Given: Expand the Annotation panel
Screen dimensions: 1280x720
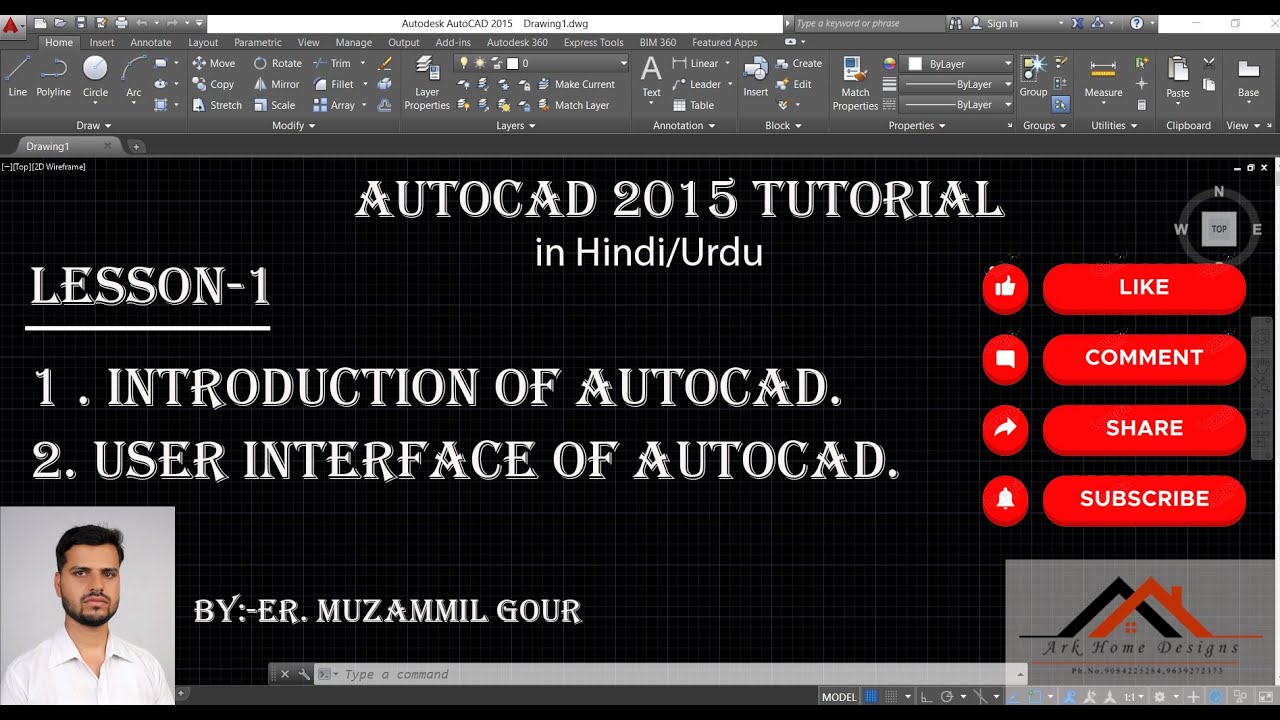Looking at the screenshot, I should click(x=684, y=126).
